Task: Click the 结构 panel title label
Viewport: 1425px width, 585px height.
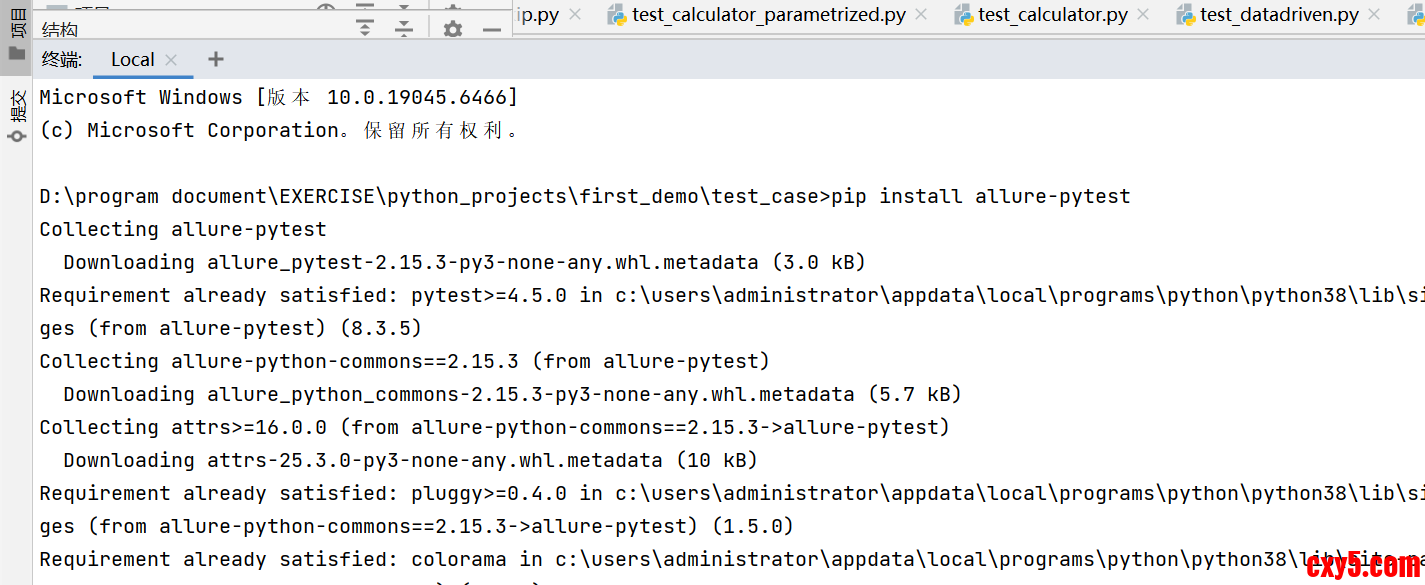Action: (60, 30)
